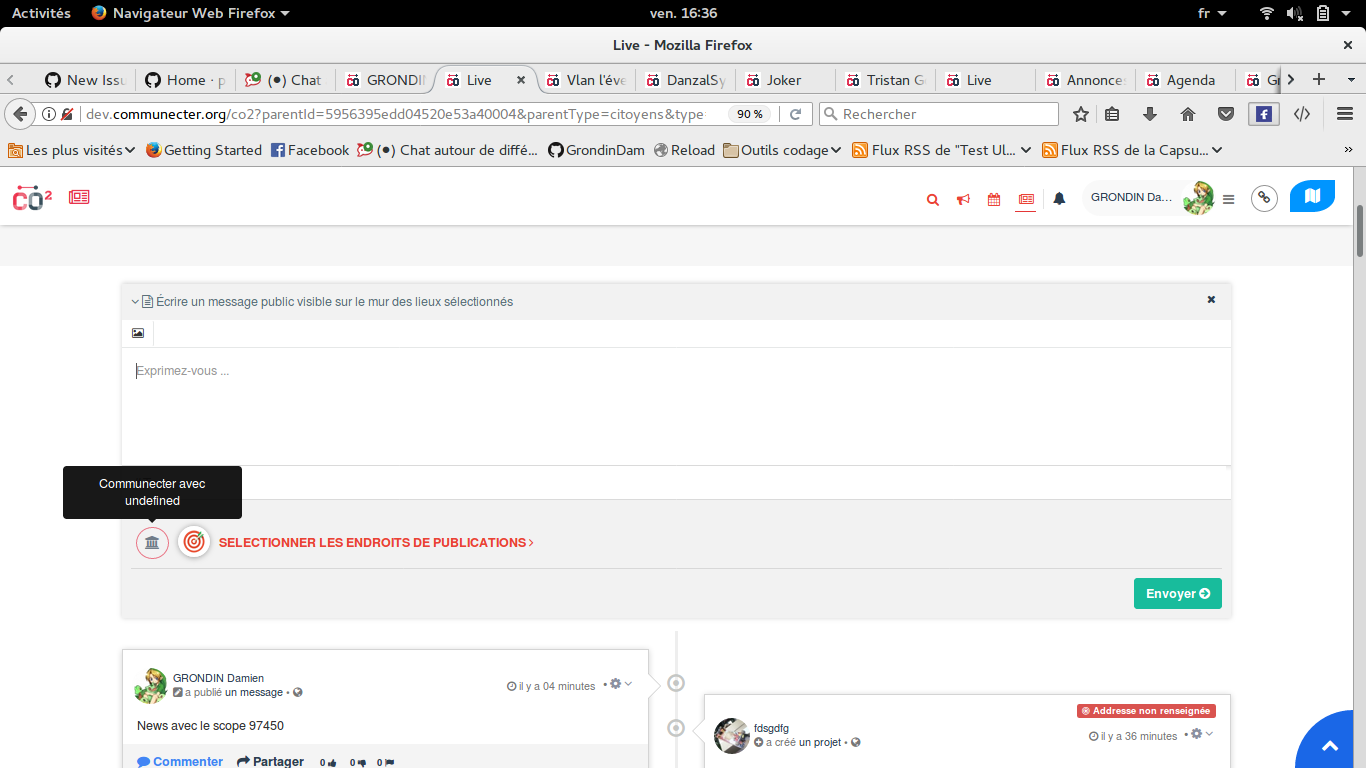Viewport: 1366px width, 768px height.
Task: Close the message writing form
Action: [1211, 299]
